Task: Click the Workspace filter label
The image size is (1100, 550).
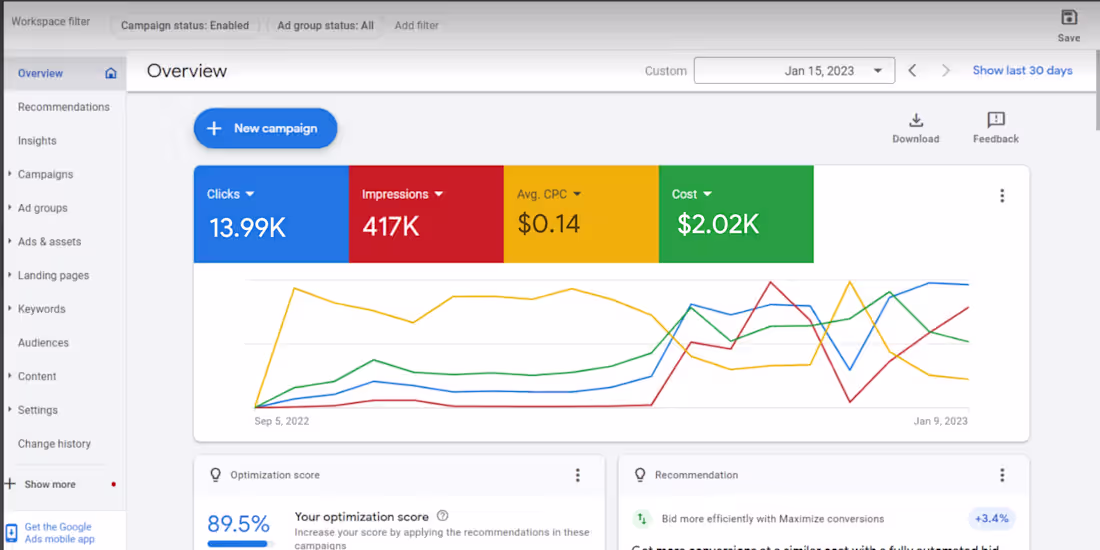Action: [x=51, y=21]
